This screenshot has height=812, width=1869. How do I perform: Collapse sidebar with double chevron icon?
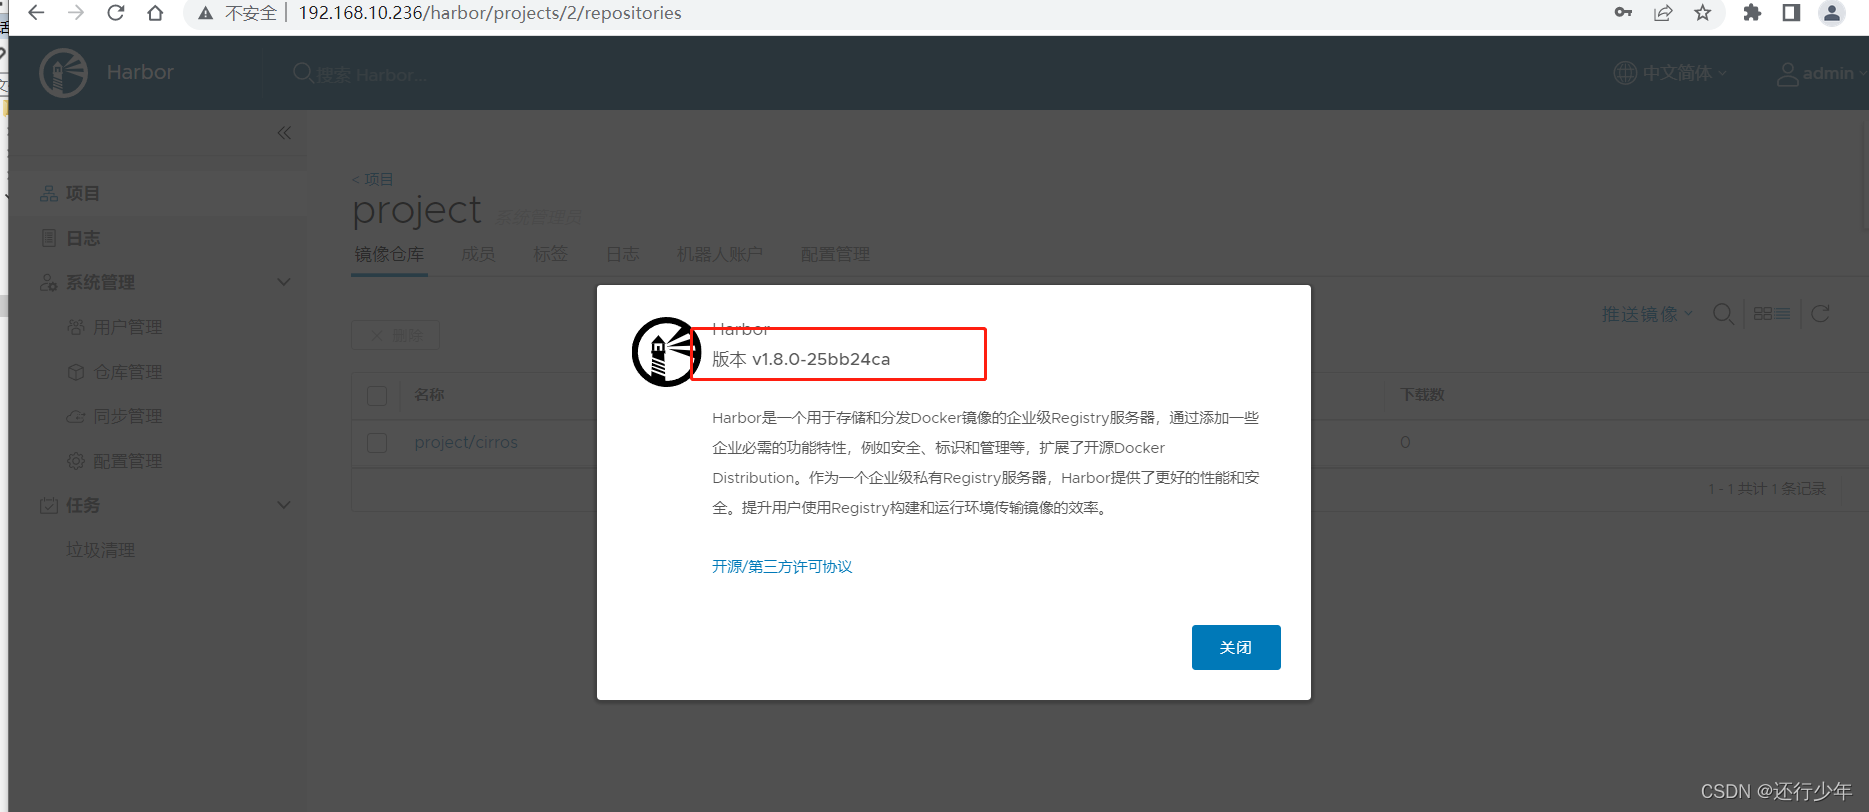[285, 133]
